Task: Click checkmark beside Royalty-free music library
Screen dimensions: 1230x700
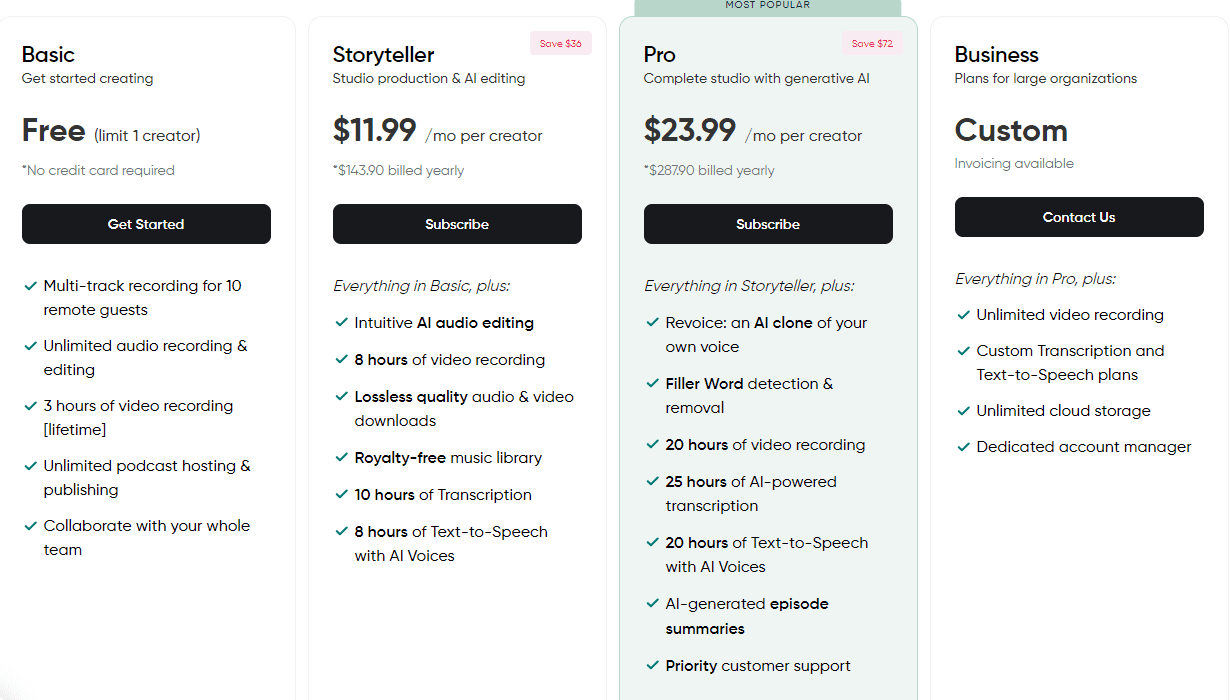Action: [x=342, y=458]
